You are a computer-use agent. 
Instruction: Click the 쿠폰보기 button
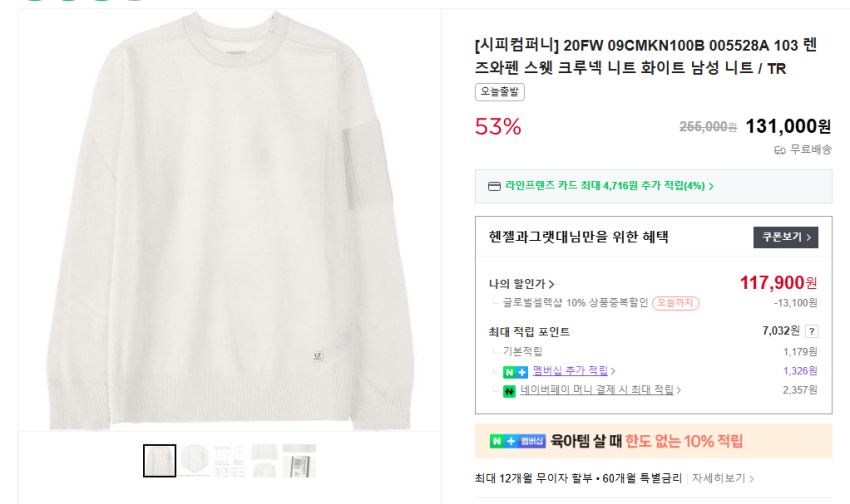[x=785, y=237]
